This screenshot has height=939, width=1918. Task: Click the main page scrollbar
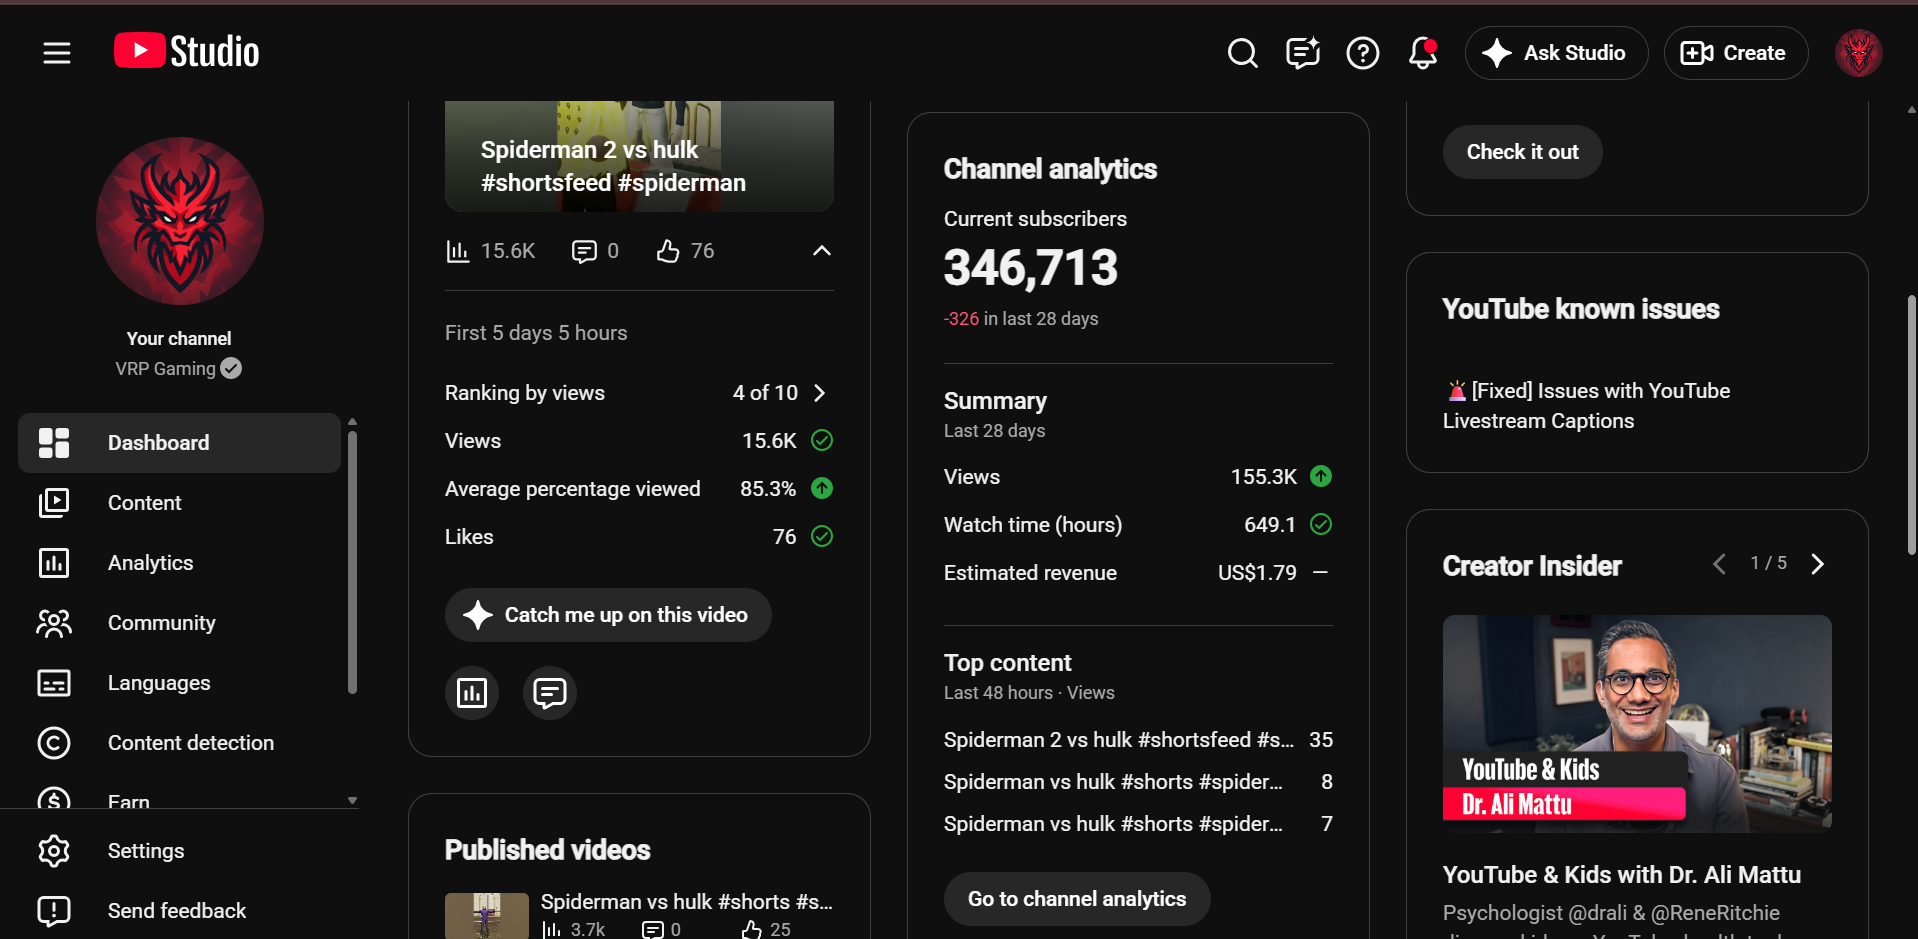[1912, 425]
